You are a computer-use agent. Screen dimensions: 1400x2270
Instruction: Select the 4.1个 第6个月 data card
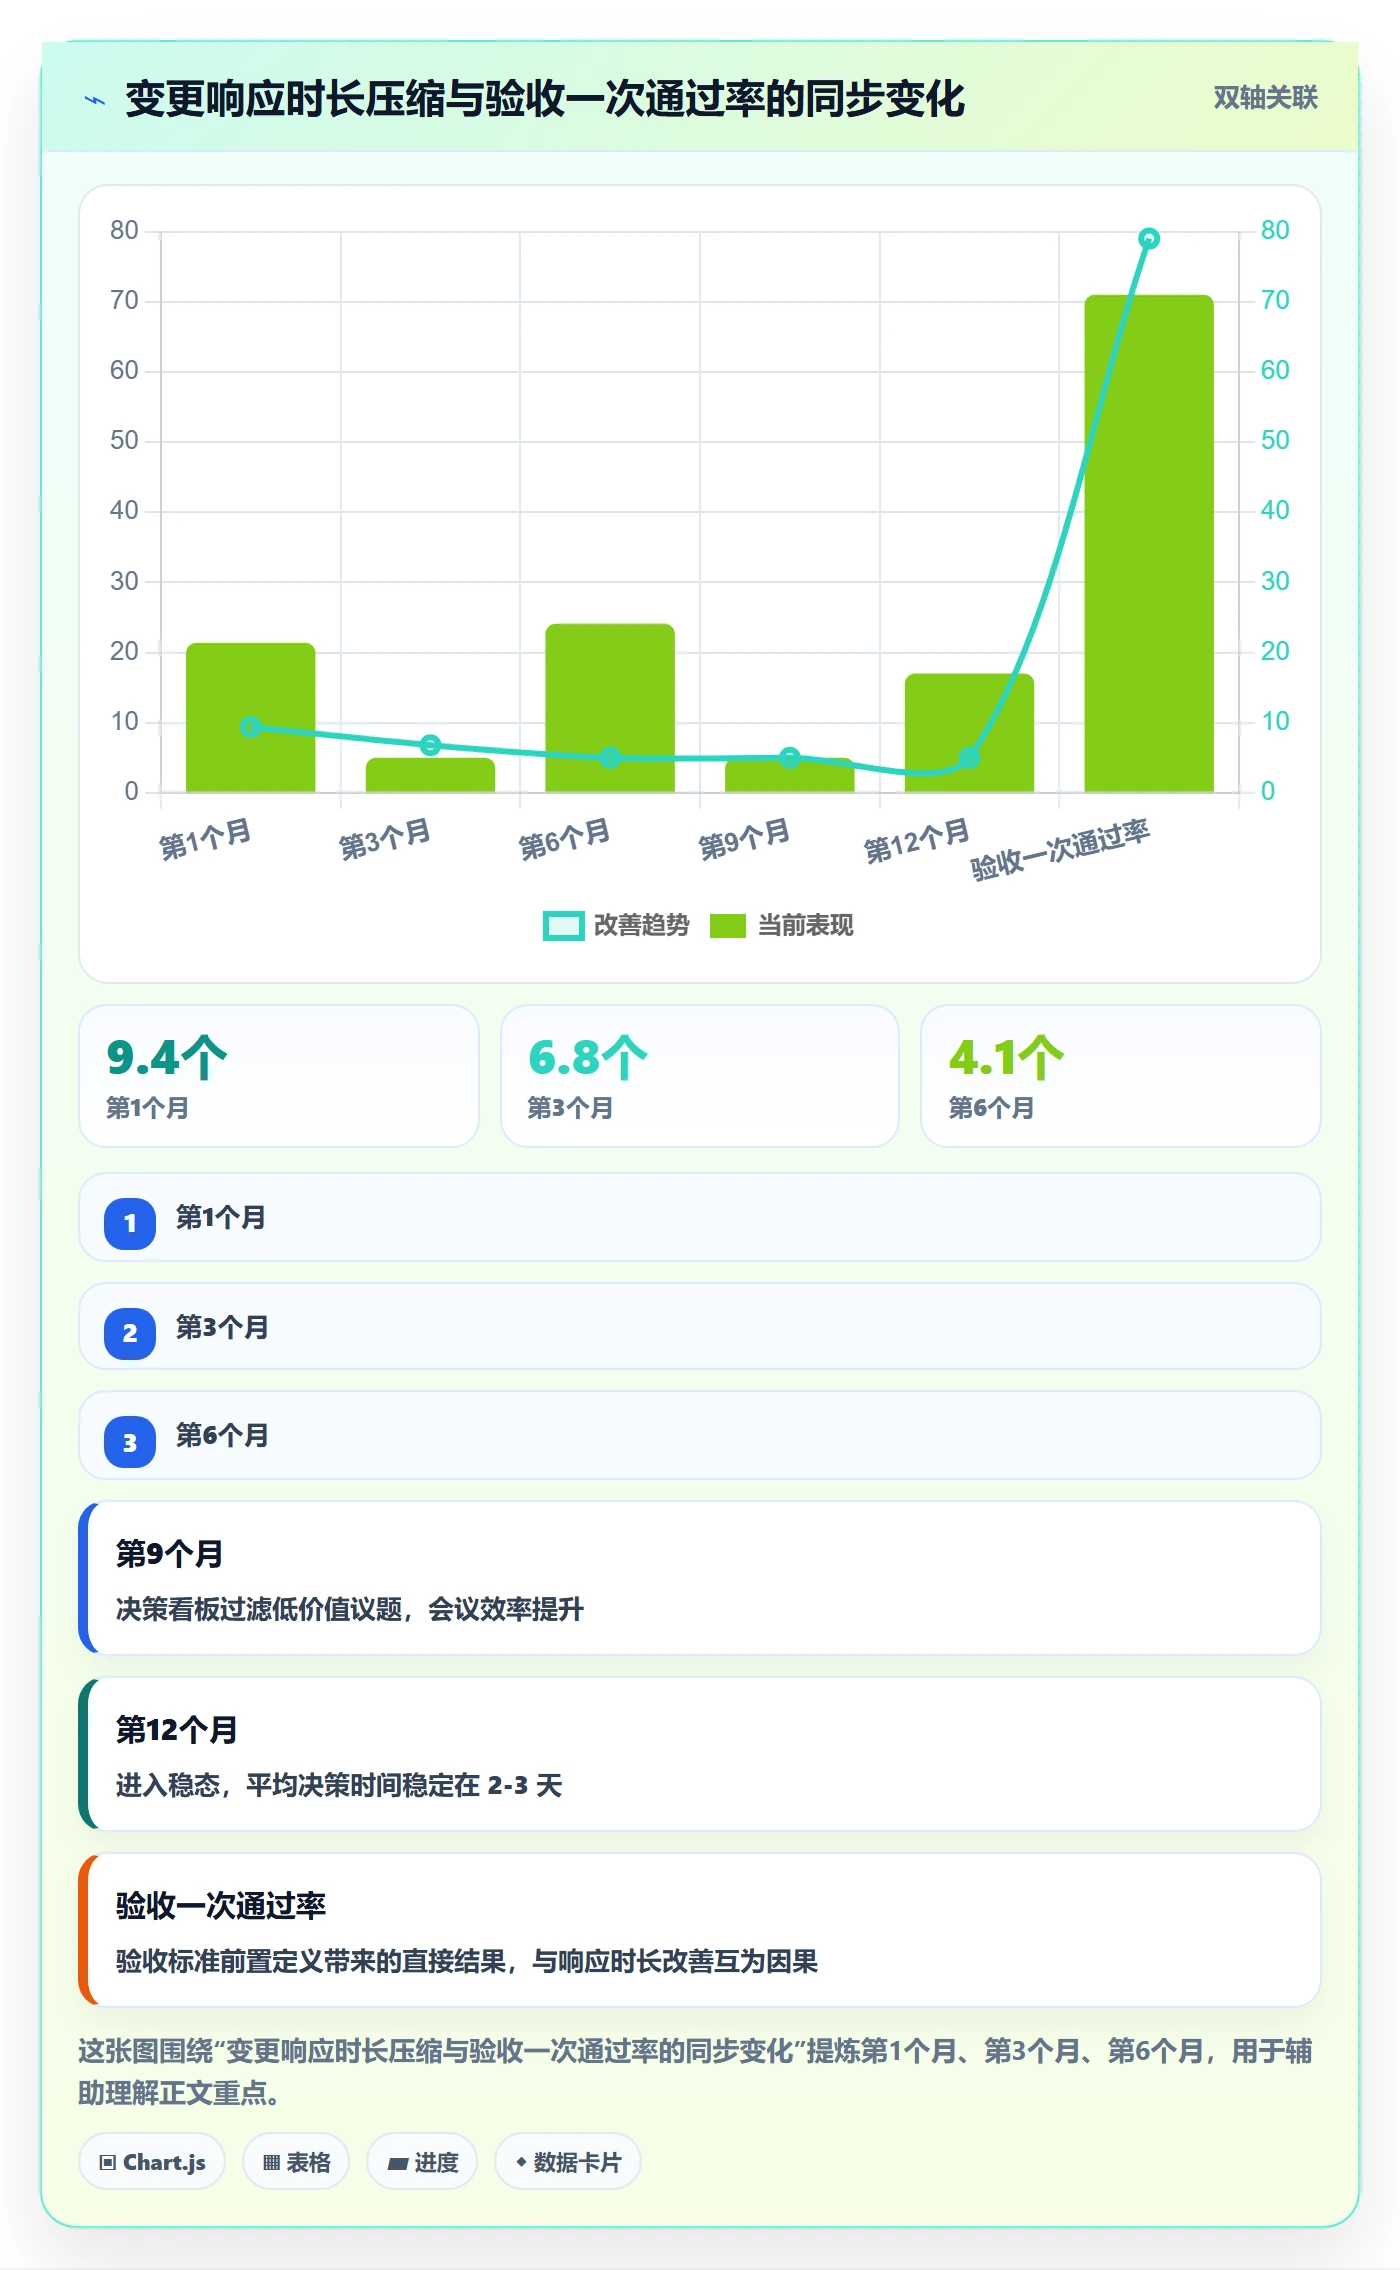tap(1120, 1076)
